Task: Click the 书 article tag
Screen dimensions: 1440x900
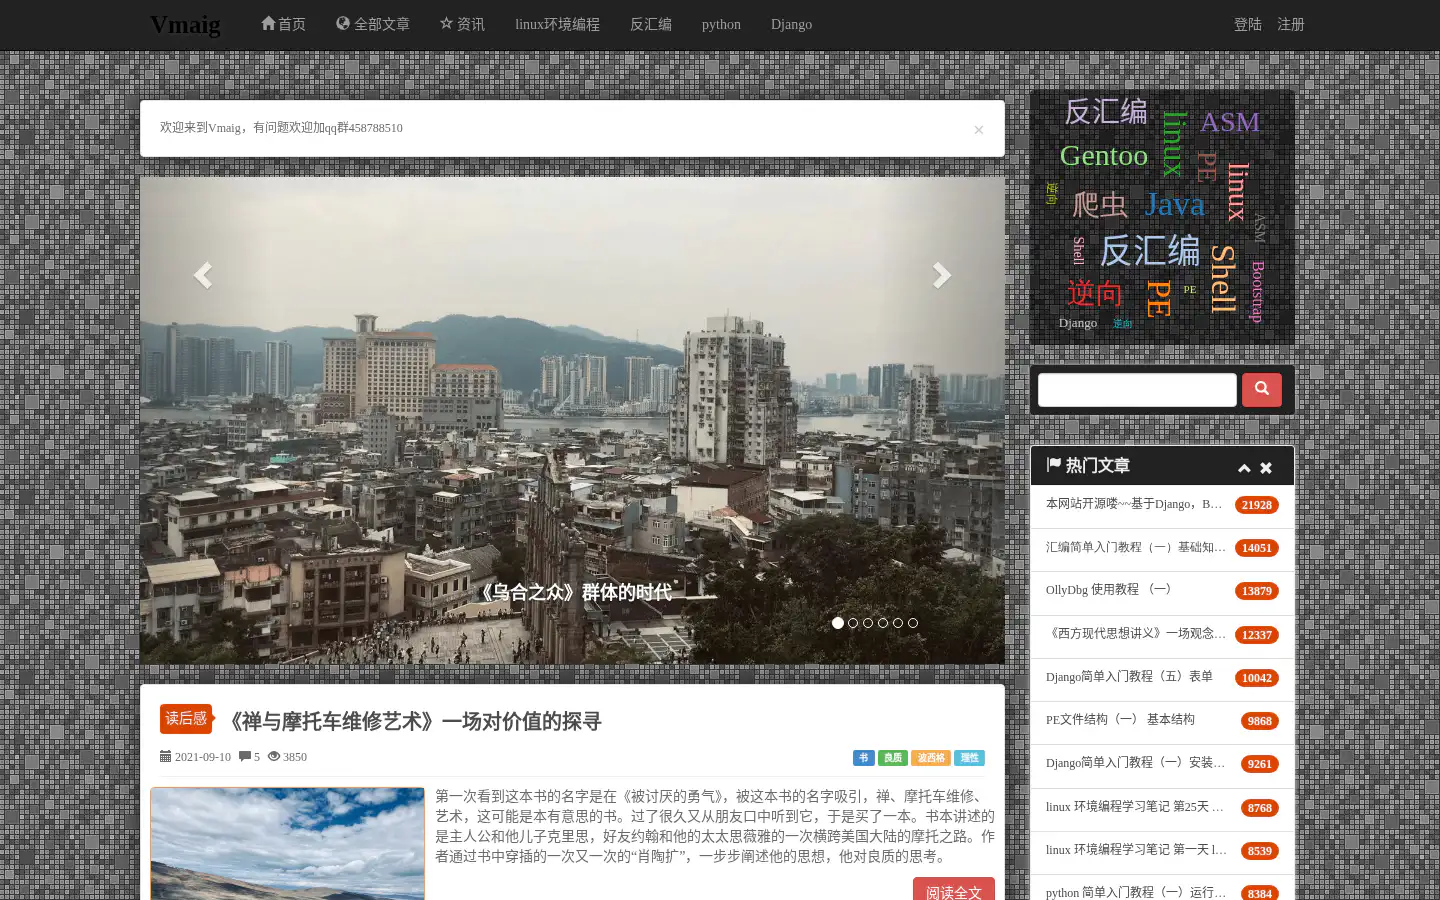Action: (x=864, y=758)
